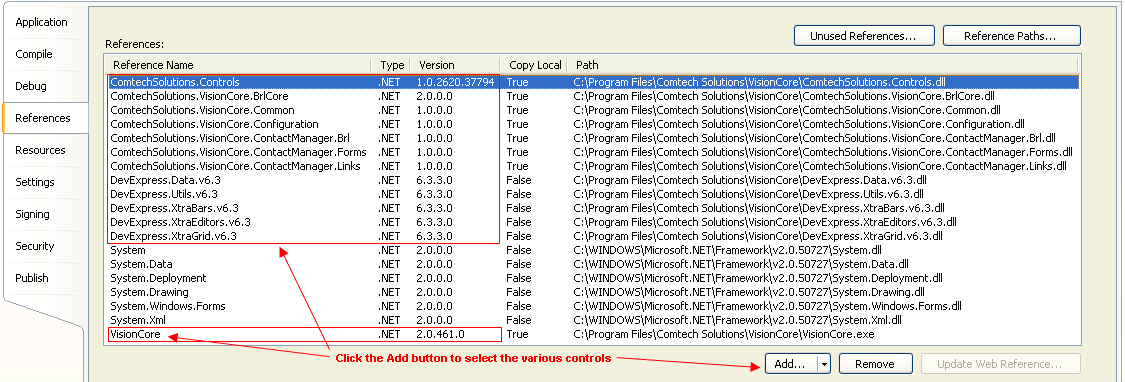Screen dimensions: 1125x382
Task: Select ComtechSolutions.VisionCore.BrlCore reference
Action: [x=593, y=96]
